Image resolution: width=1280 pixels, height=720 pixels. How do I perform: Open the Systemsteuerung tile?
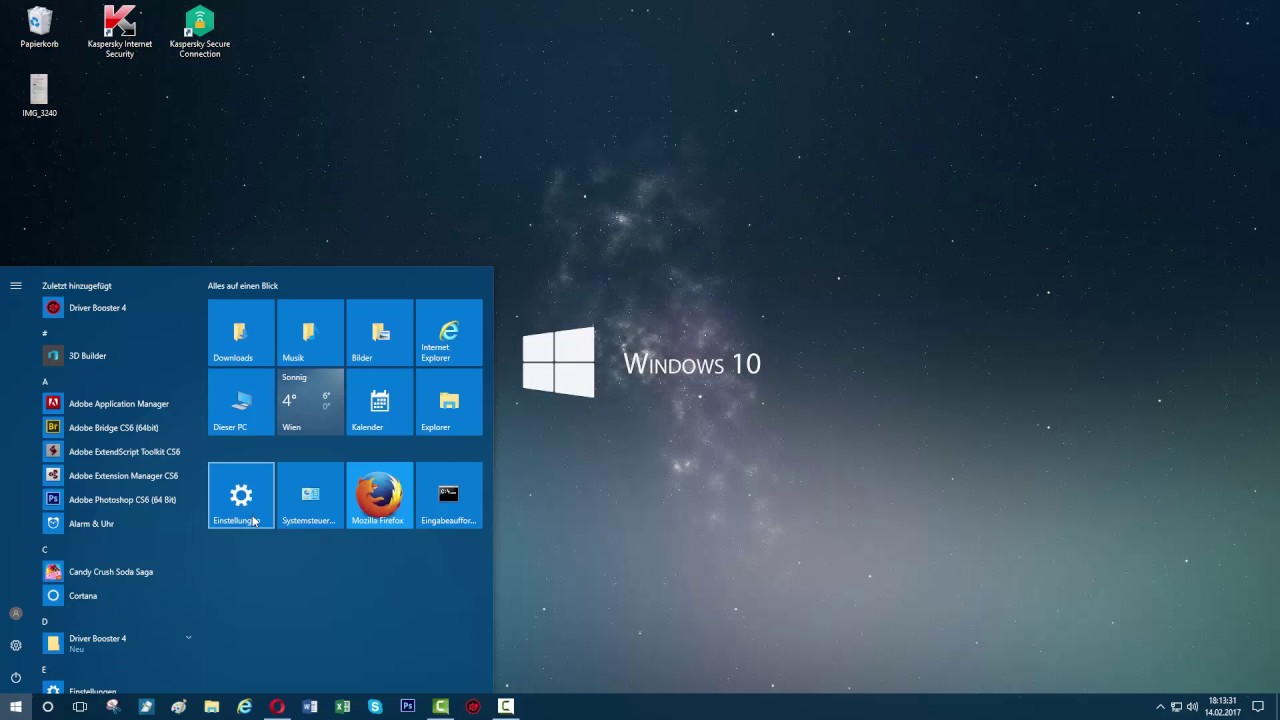point(310,496)
